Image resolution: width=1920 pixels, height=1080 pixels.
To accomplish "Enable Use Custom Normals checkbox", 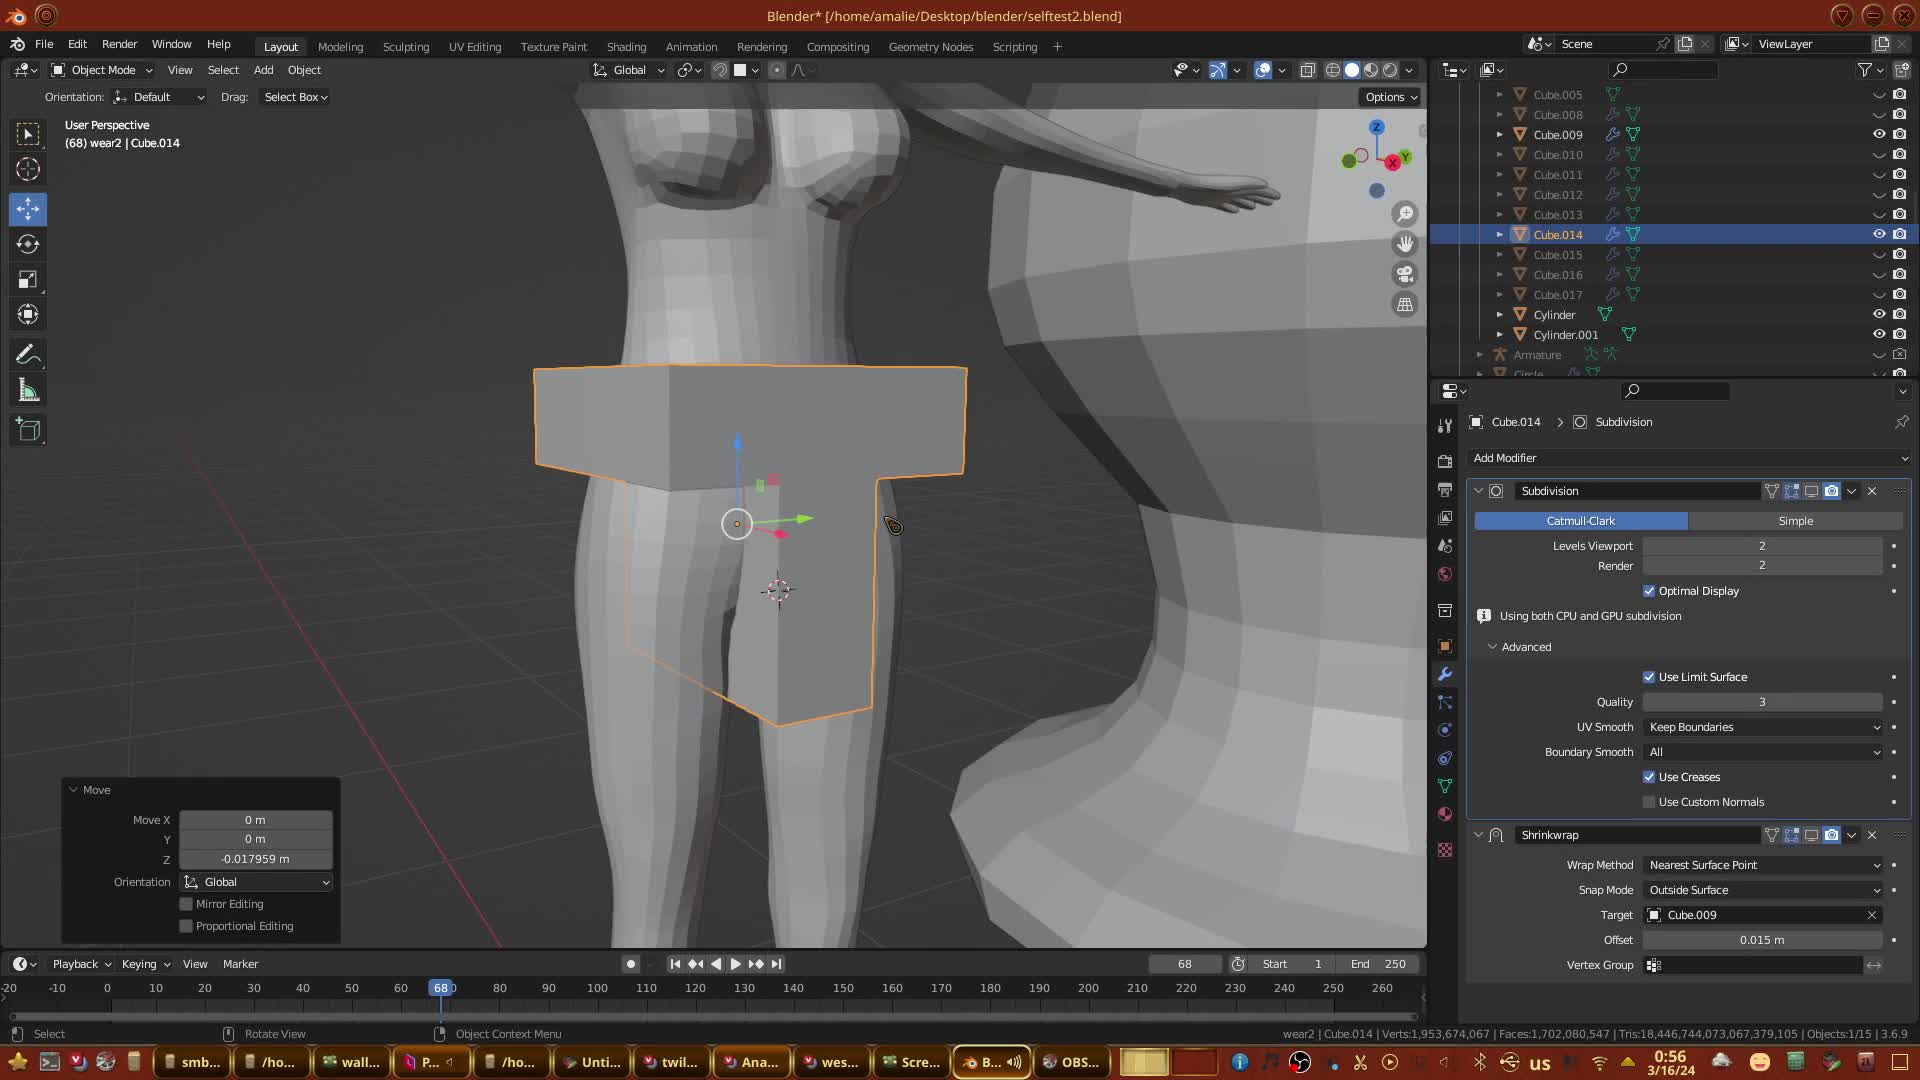I will coord(1649,802).
